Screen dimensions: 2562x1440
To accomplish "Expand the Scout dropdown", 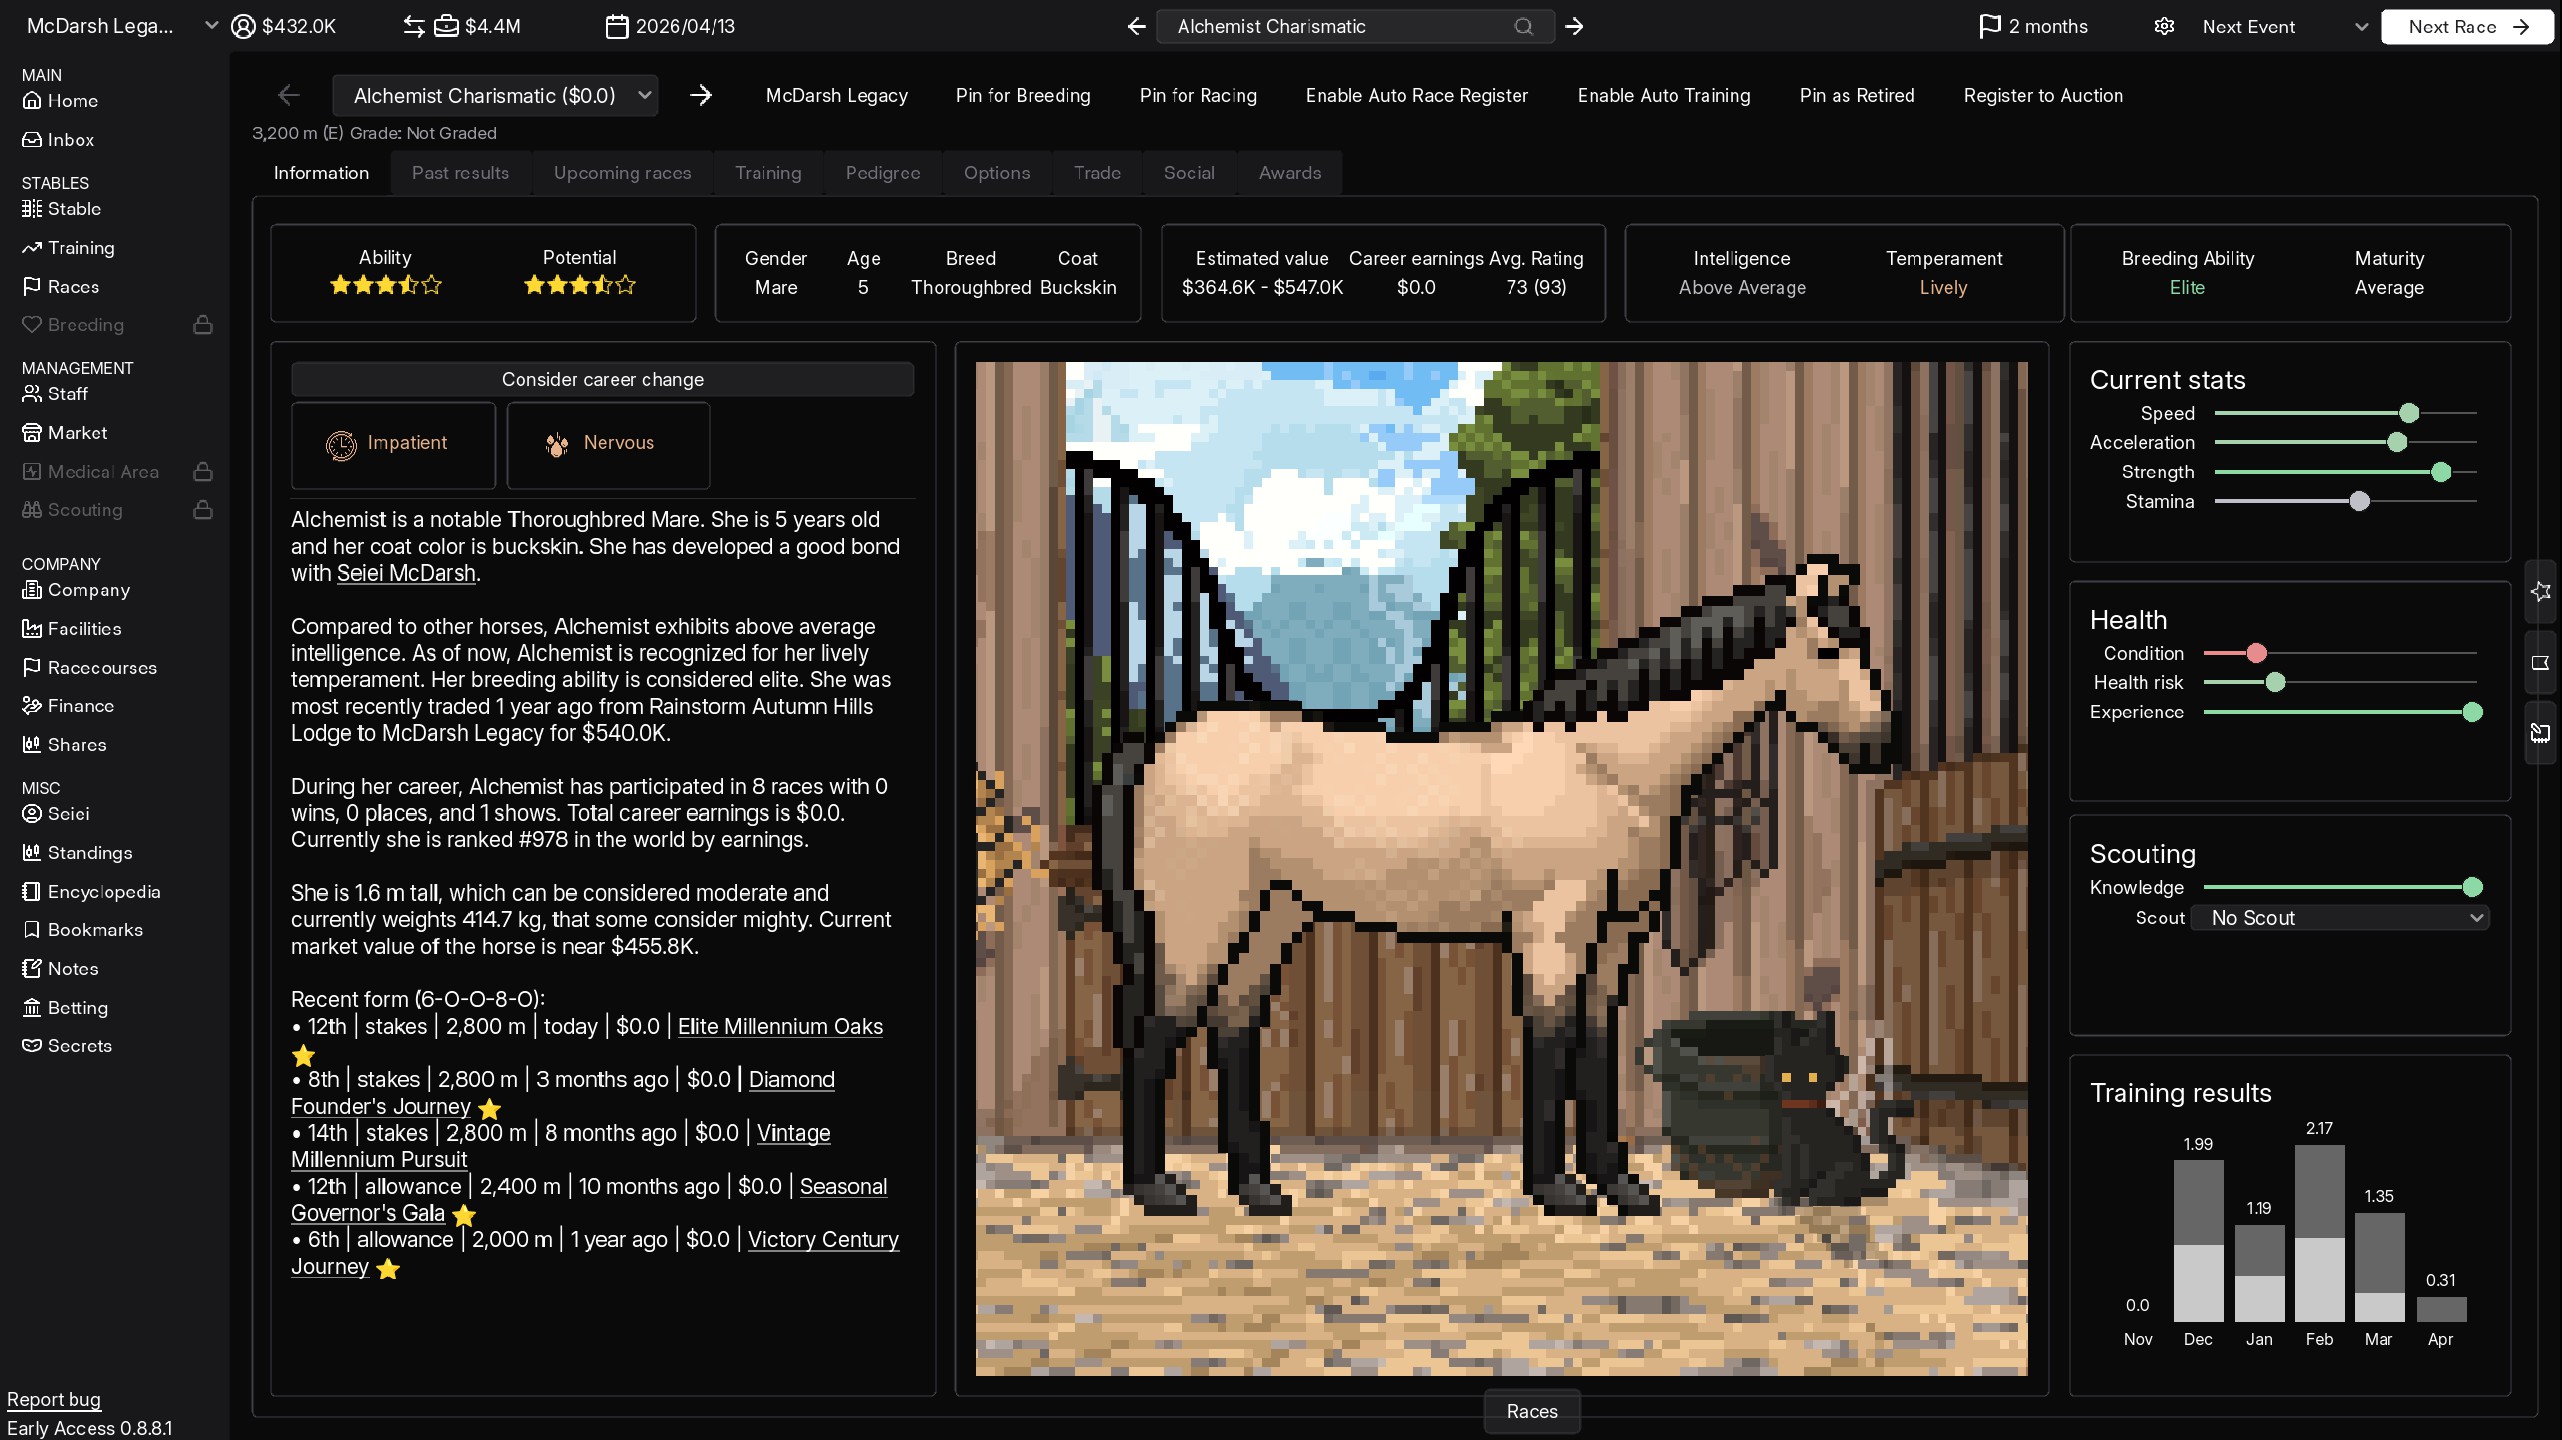I will [2339, 918].
